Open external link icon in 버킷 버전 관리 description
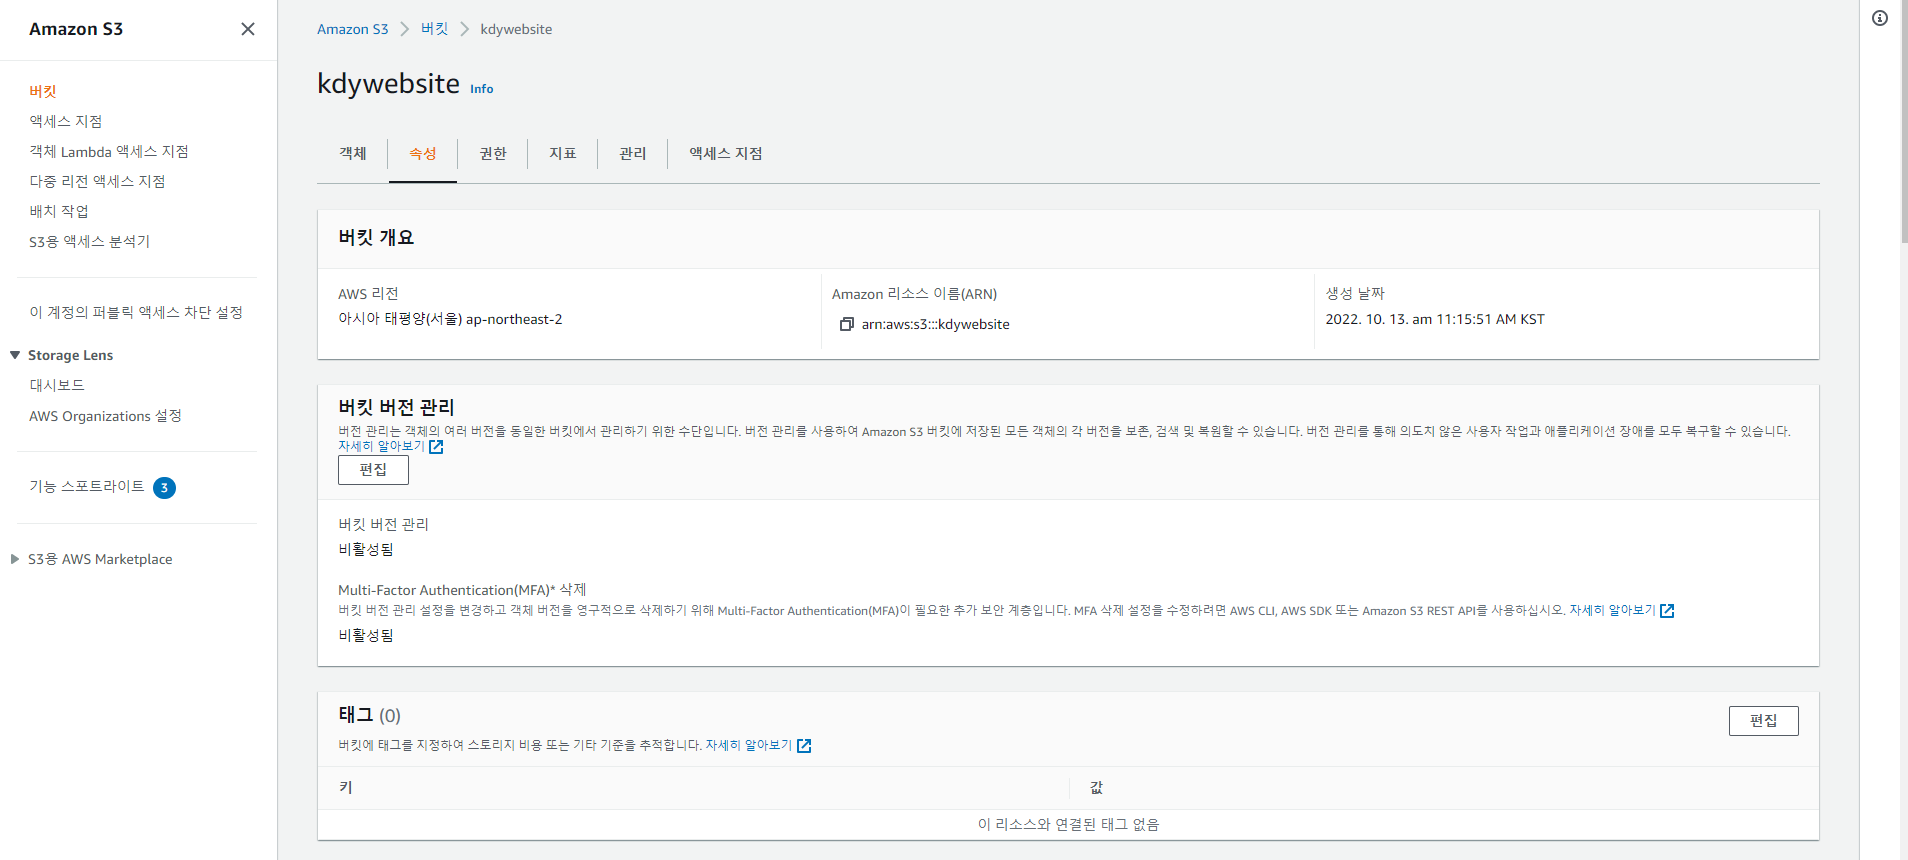 point(436,447)
